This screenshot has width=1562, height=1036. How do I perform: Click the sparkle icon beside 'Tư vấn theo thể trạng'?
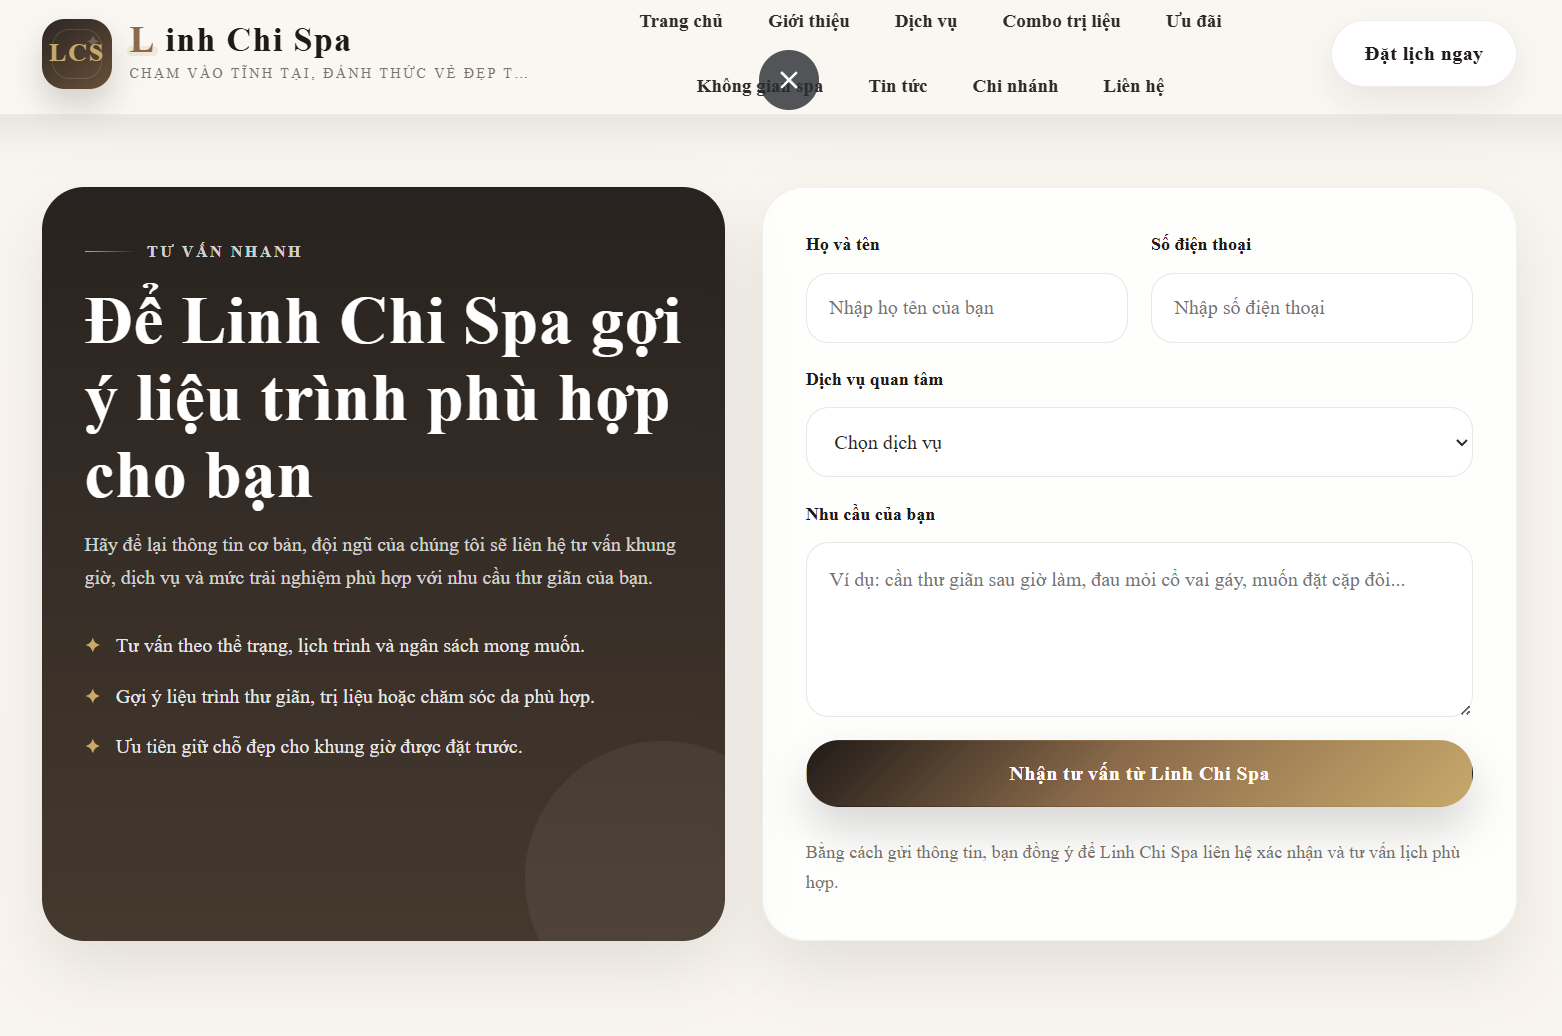click(92, 645)
